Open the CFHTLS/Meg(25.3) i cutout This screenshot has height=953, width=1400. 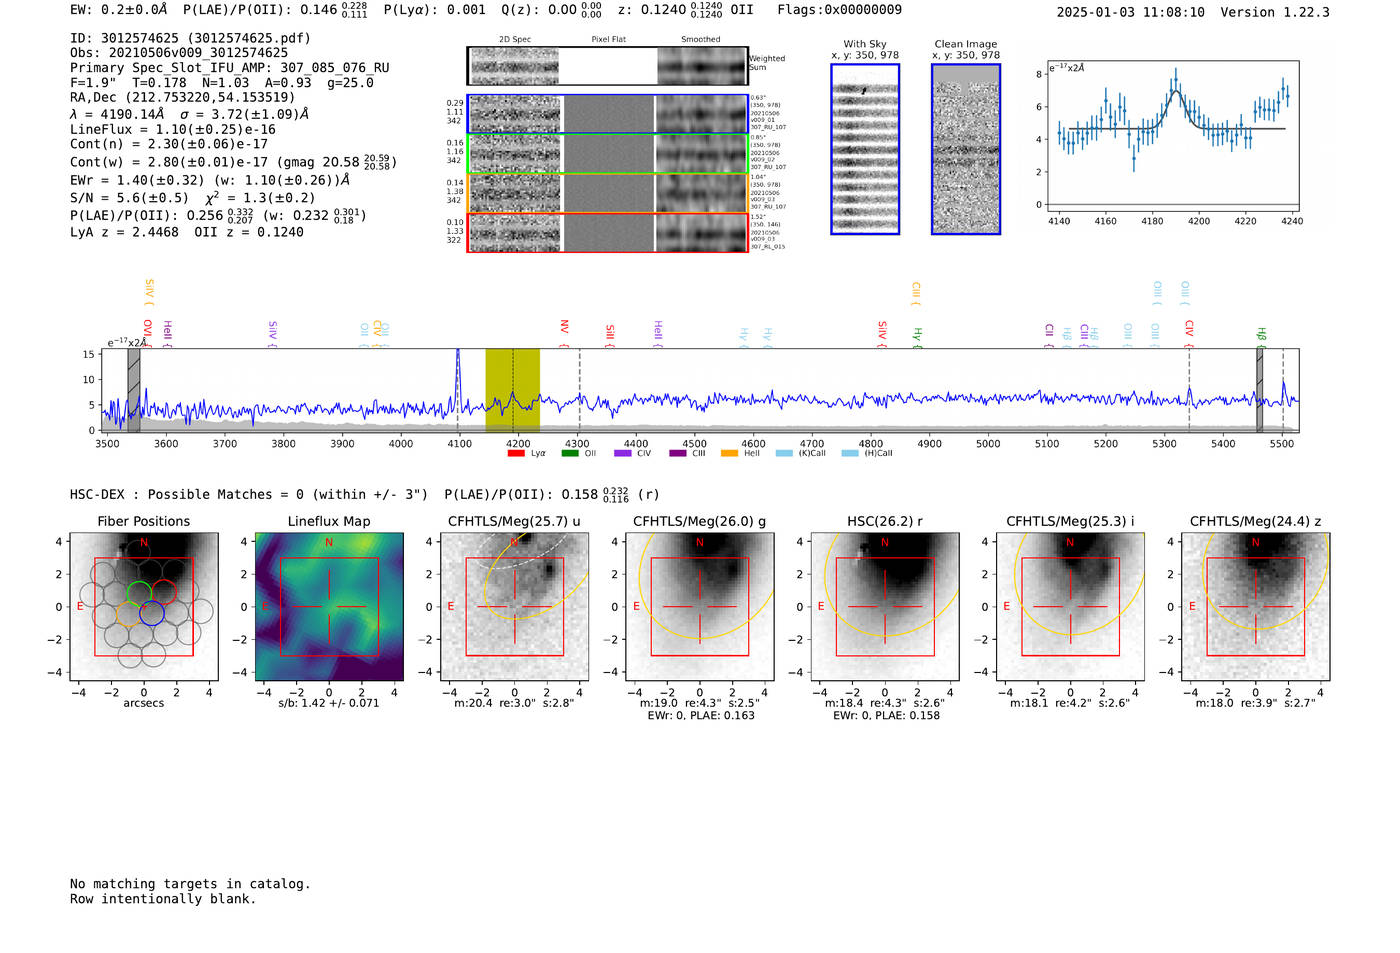1070,607
